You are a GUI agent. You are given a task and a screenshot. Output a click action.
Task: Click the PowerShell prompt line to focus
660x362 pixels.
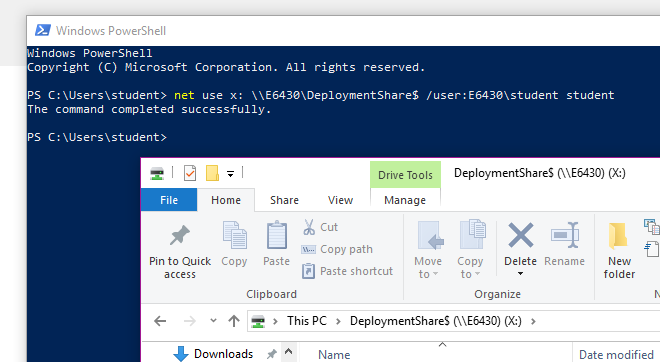(x=97, y=137)
